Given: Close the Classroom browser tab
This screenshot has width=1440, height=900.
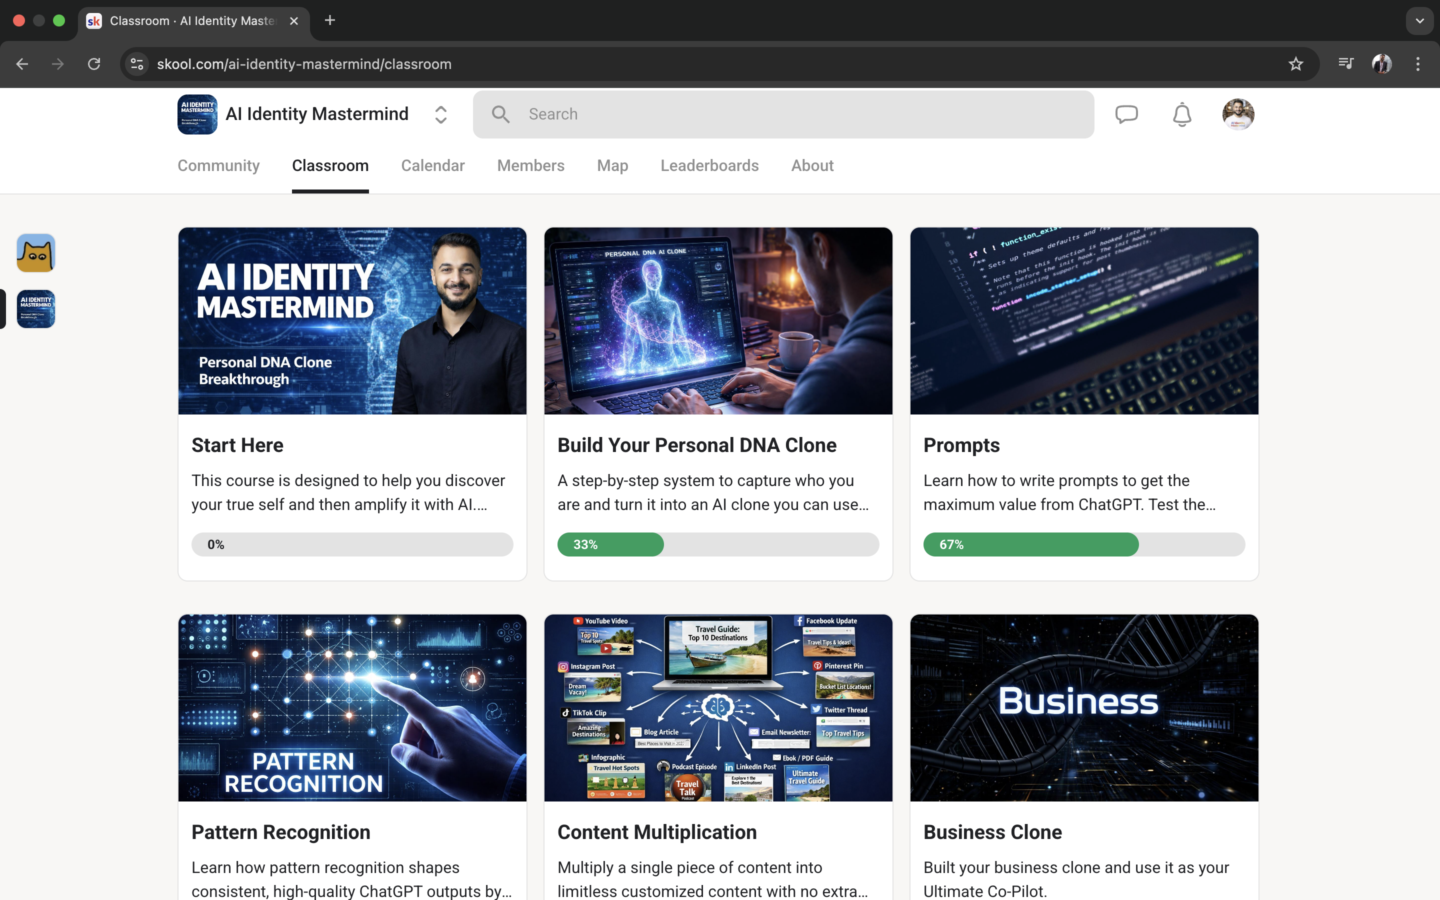Looking at the screenshot, I should point(294,20).
